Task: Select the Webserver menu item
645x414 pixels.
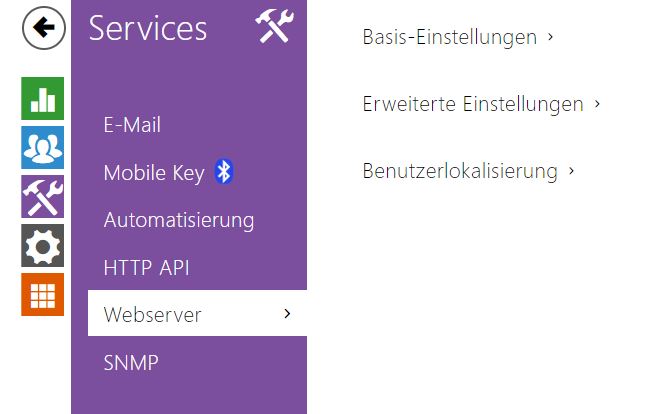Action: pyautogui.click(x=197, y=313)
